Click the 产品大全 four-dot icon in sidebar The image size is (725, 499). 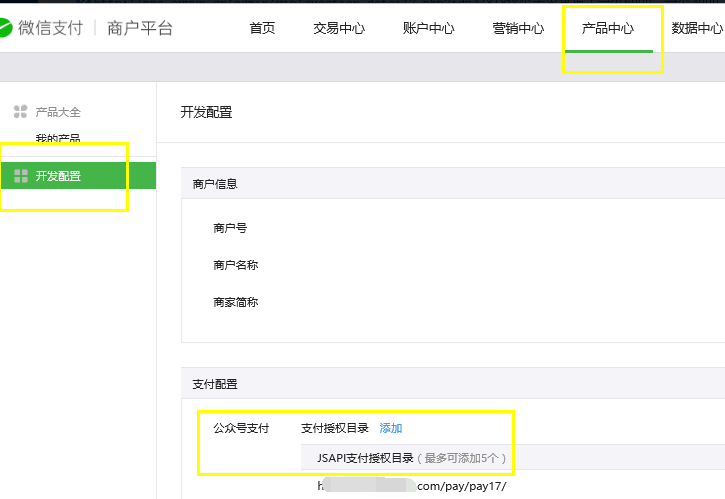click(21, 112)
